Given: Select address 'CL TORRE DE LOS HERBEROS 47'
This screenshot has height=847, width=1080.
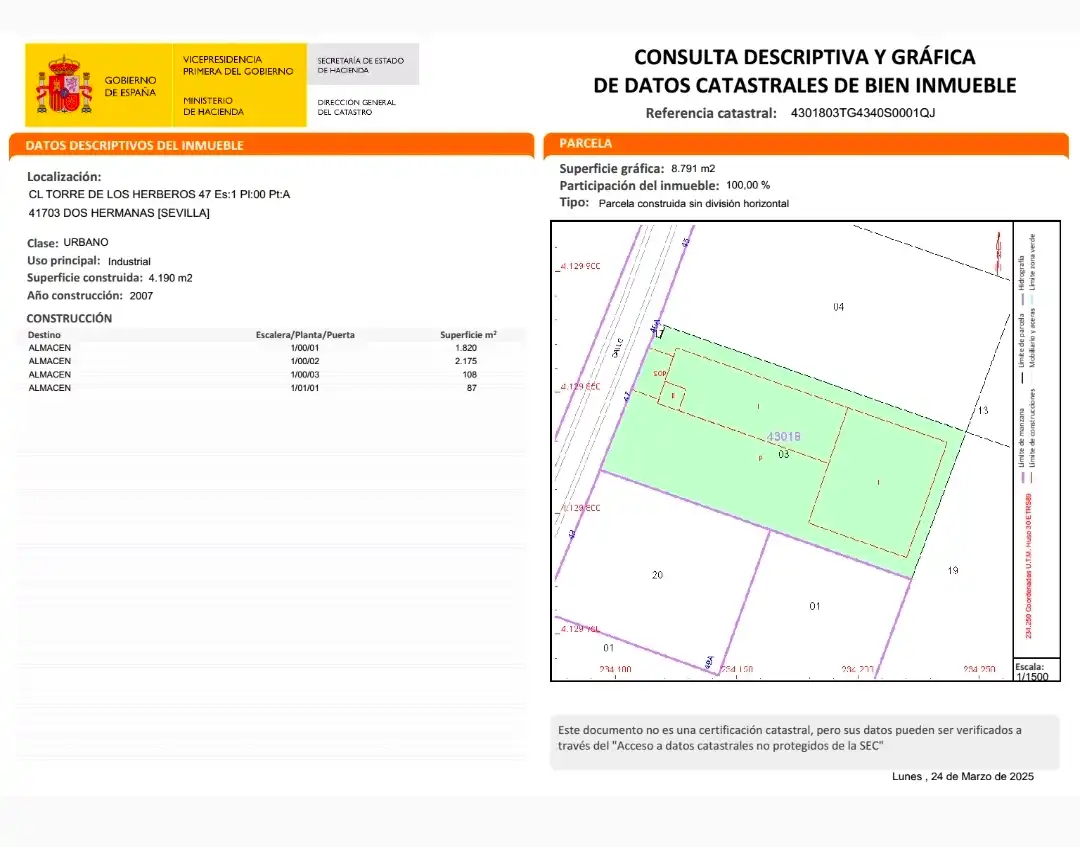Looking at the screenshot, I should pos(120,195).
